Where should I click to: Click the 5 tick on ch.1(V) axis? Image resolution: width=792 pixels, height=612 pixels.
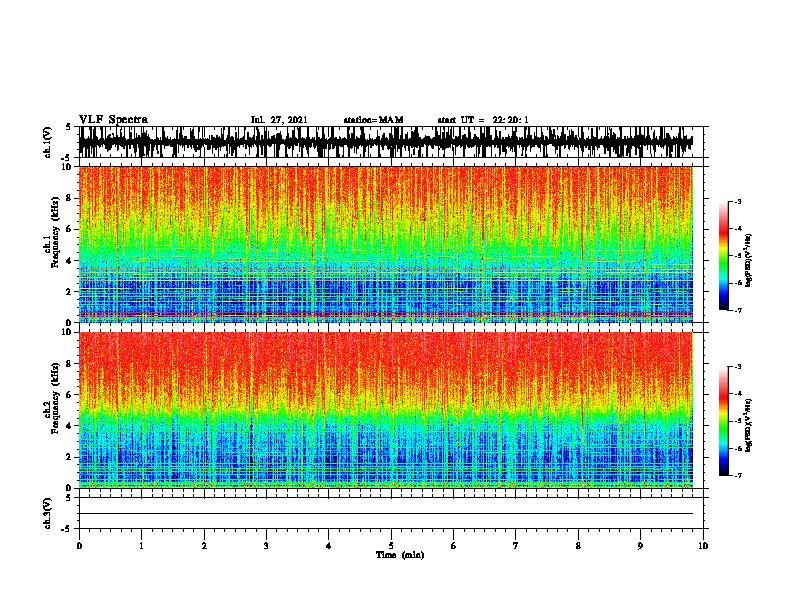[68, 128]
